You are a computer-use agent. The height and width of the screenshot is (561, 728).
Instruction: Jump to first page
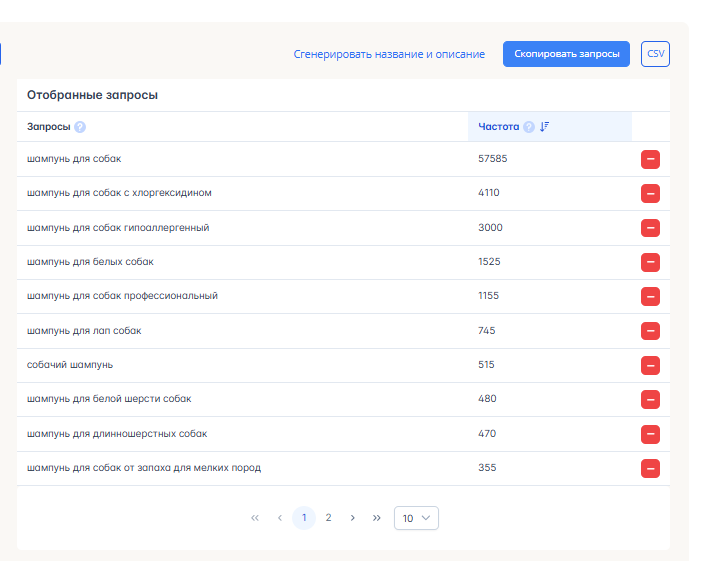click(x=255, y=518)
